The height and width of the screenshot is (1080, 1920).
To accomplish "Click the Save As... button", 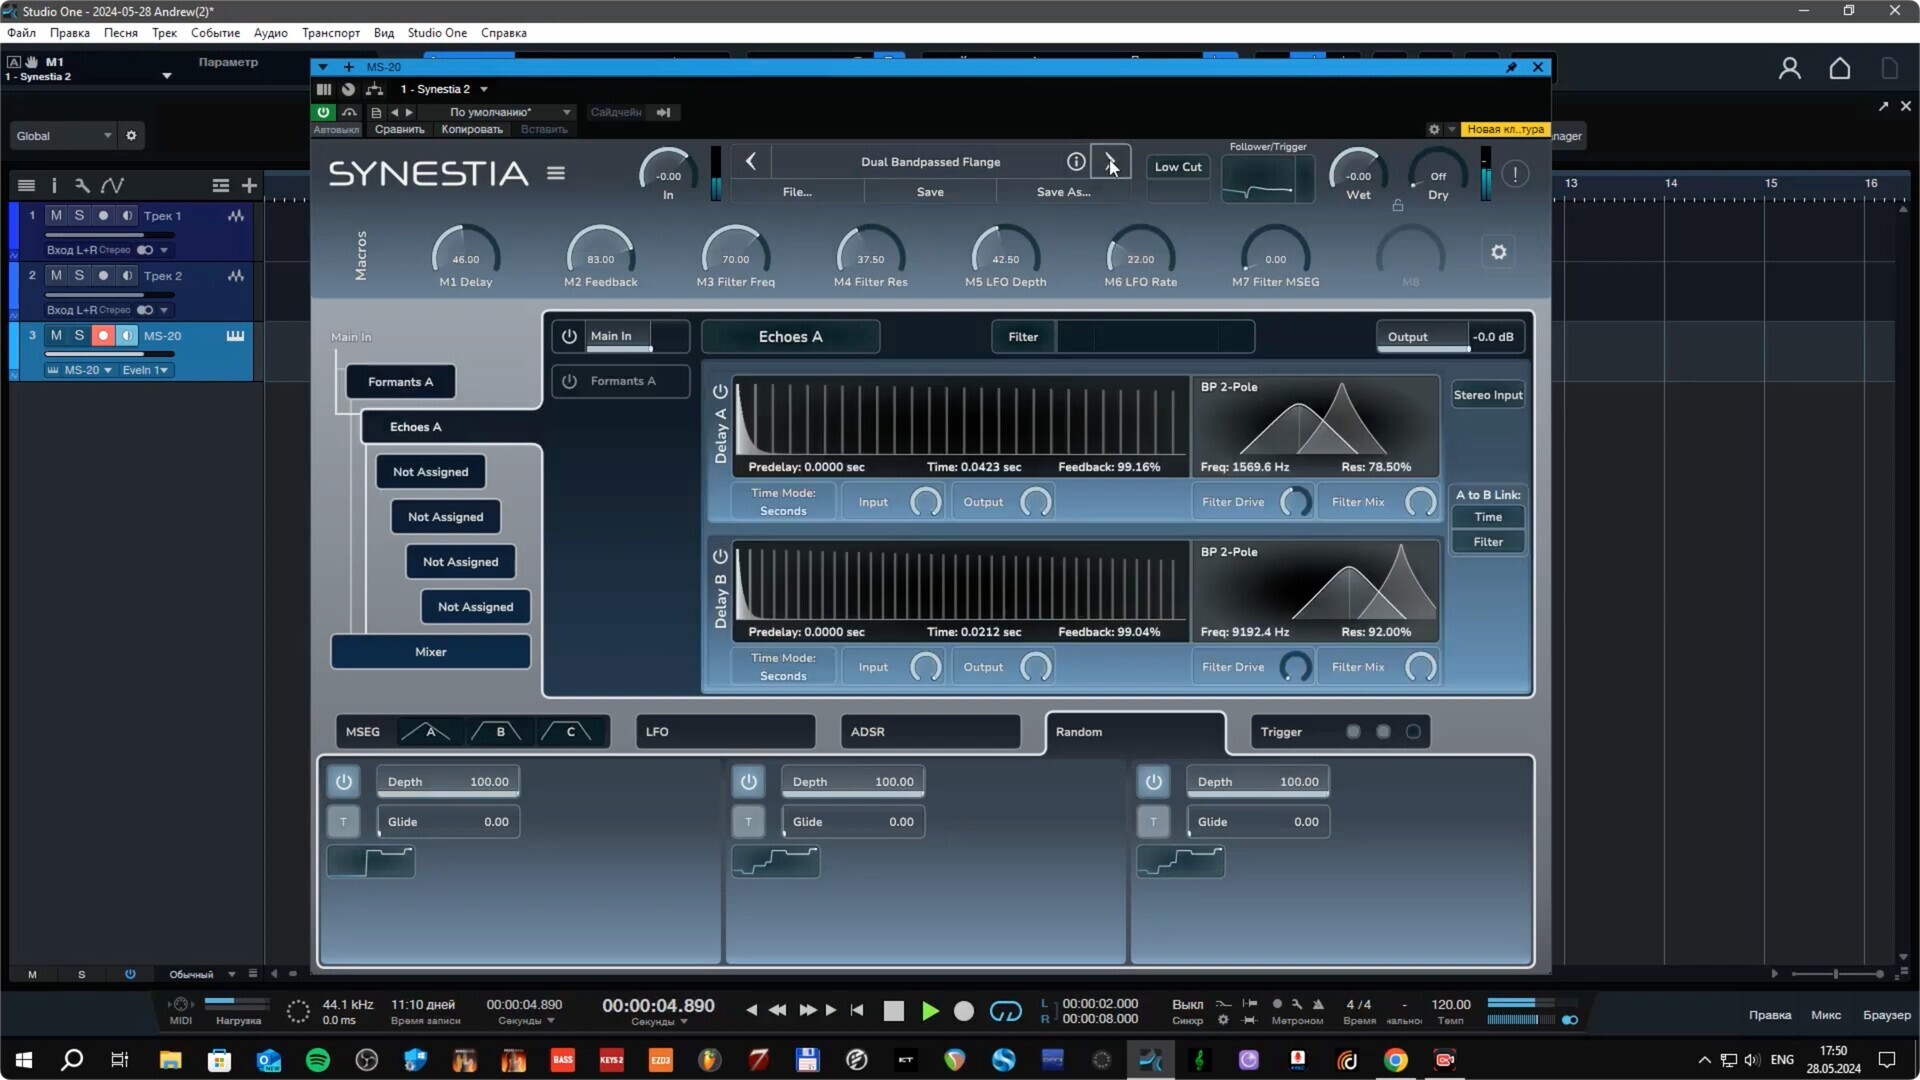I will (1063, 192).
